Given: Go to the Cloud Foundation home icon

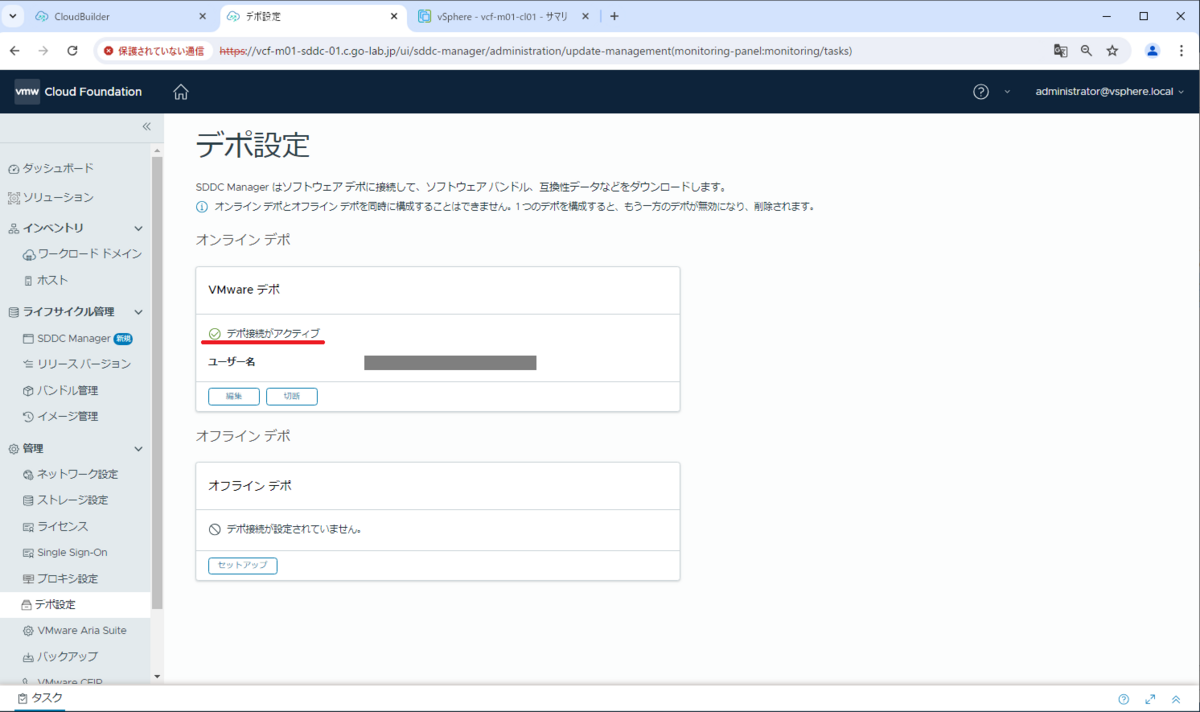Looking at the screenshot, I should [x=181, y=92].
